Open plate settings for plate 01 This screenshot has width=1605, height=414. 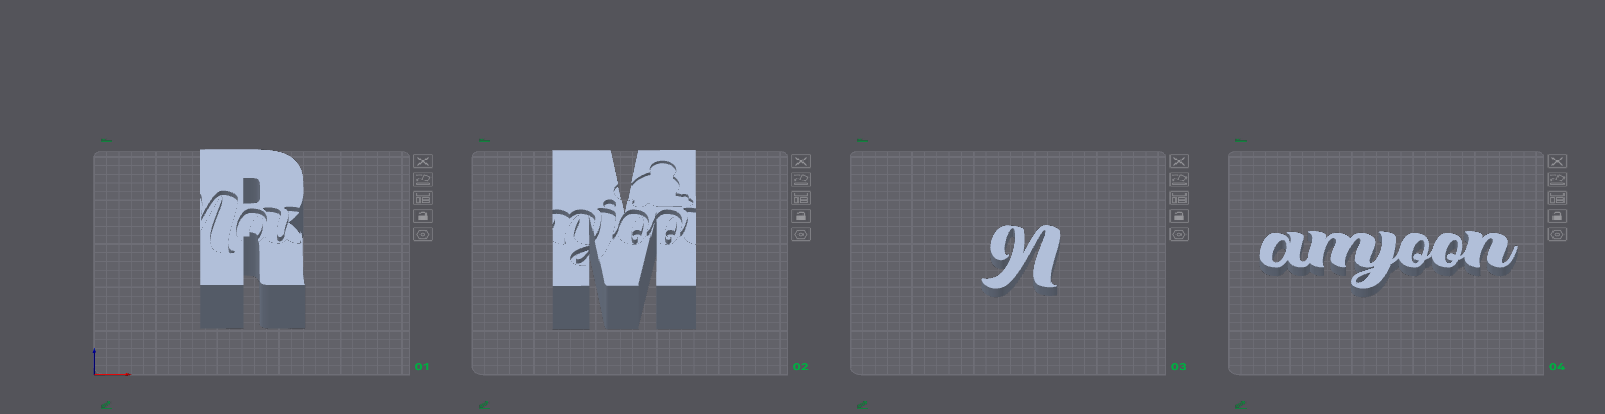pyautogui.click(x=423, y=234)
